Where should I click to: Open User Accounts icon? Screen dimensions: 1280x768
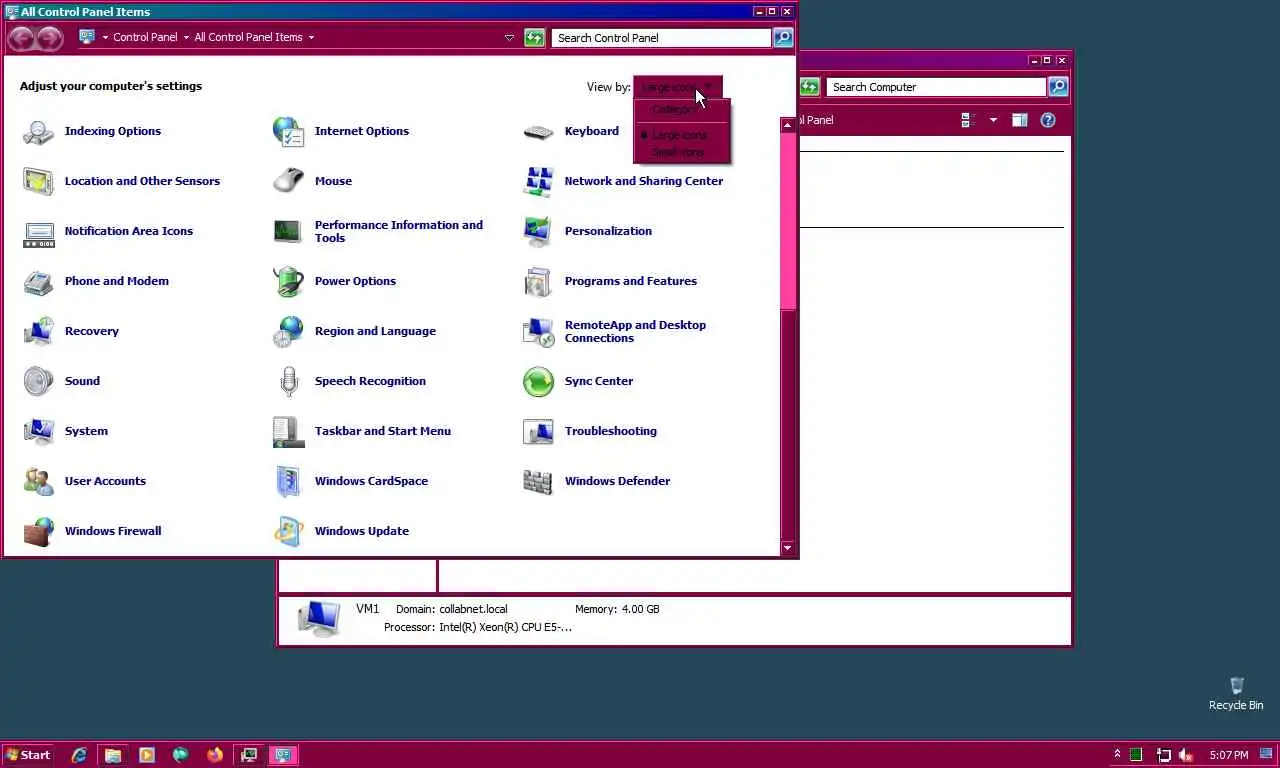(x=39, y=481)
